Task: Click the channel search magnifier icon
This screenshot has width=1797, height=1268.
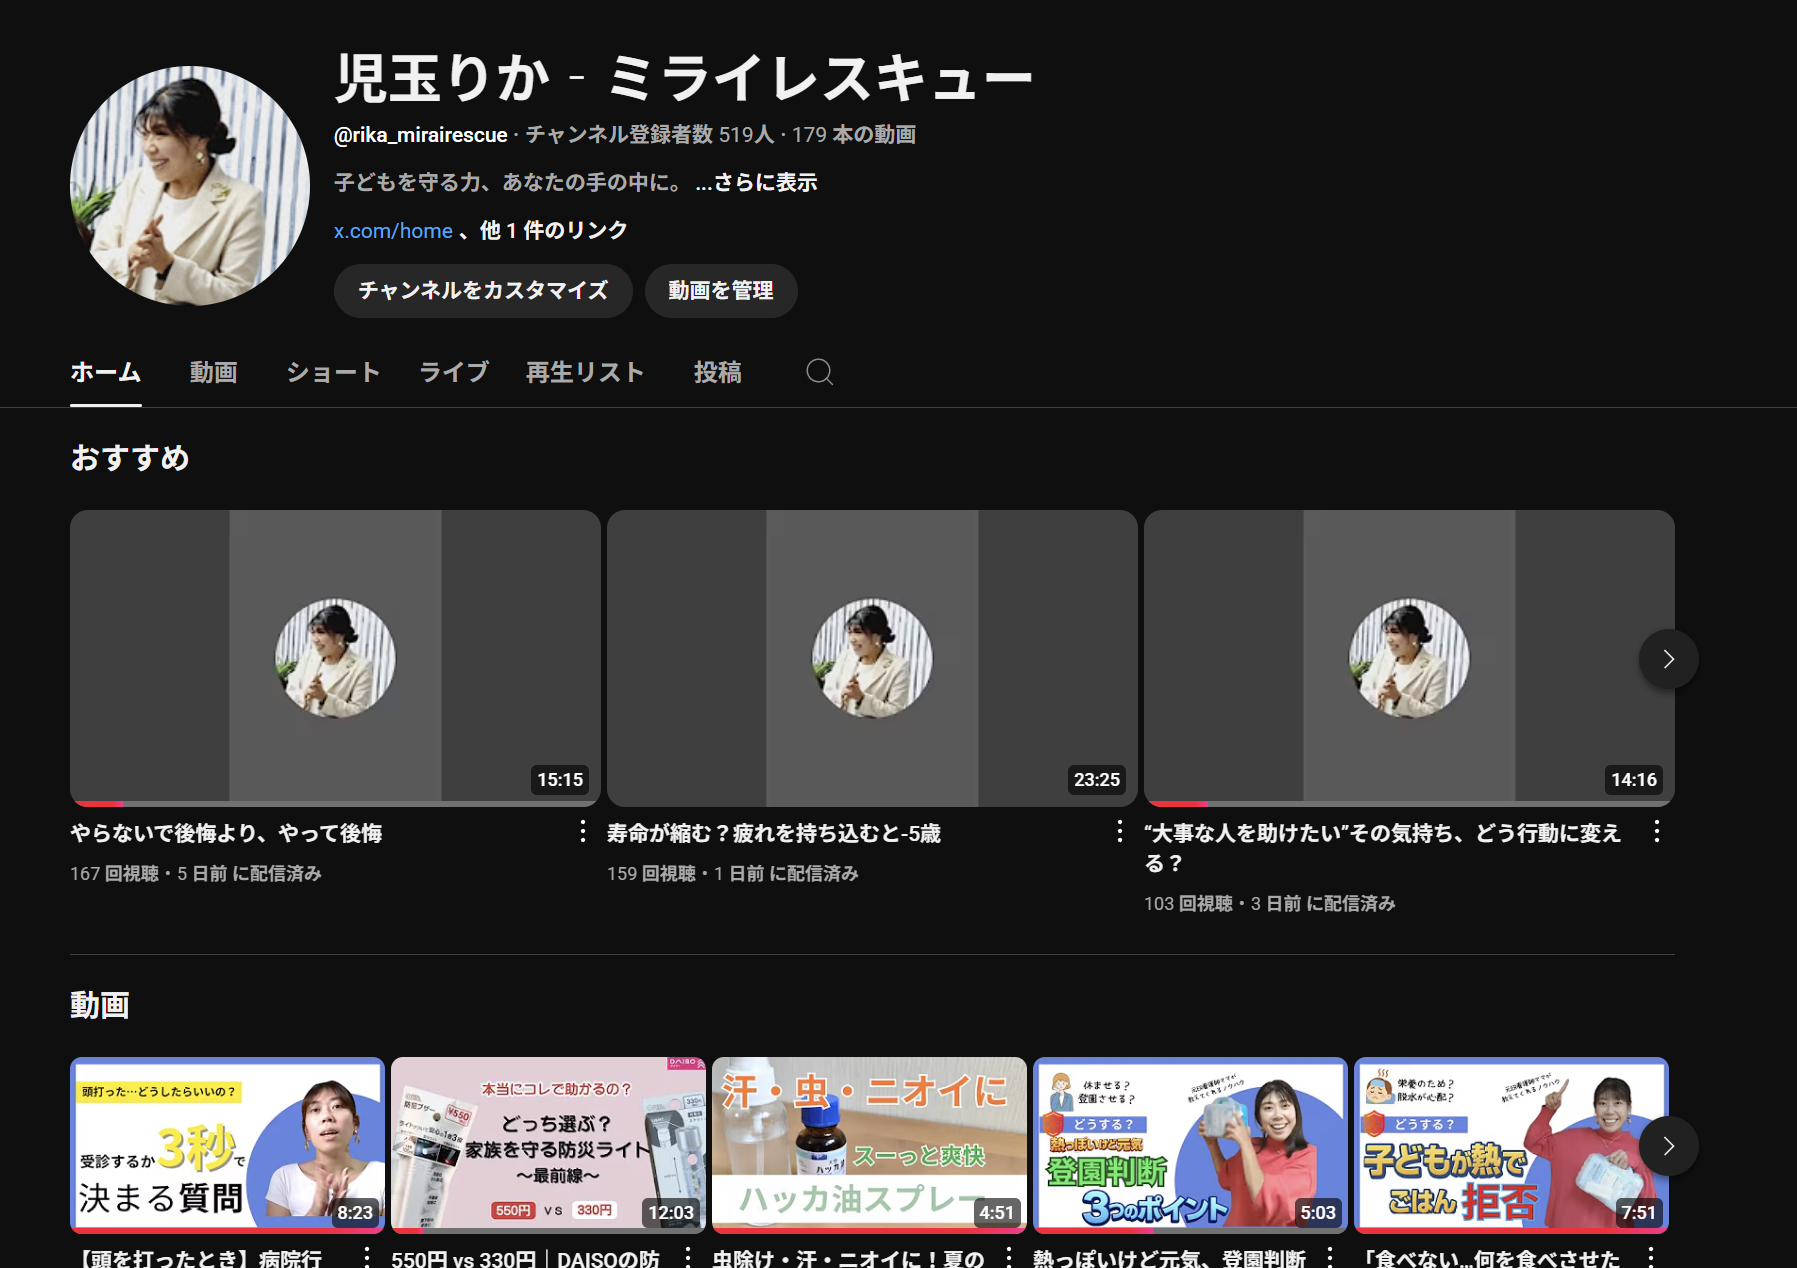Action: (x=819, y=372)
